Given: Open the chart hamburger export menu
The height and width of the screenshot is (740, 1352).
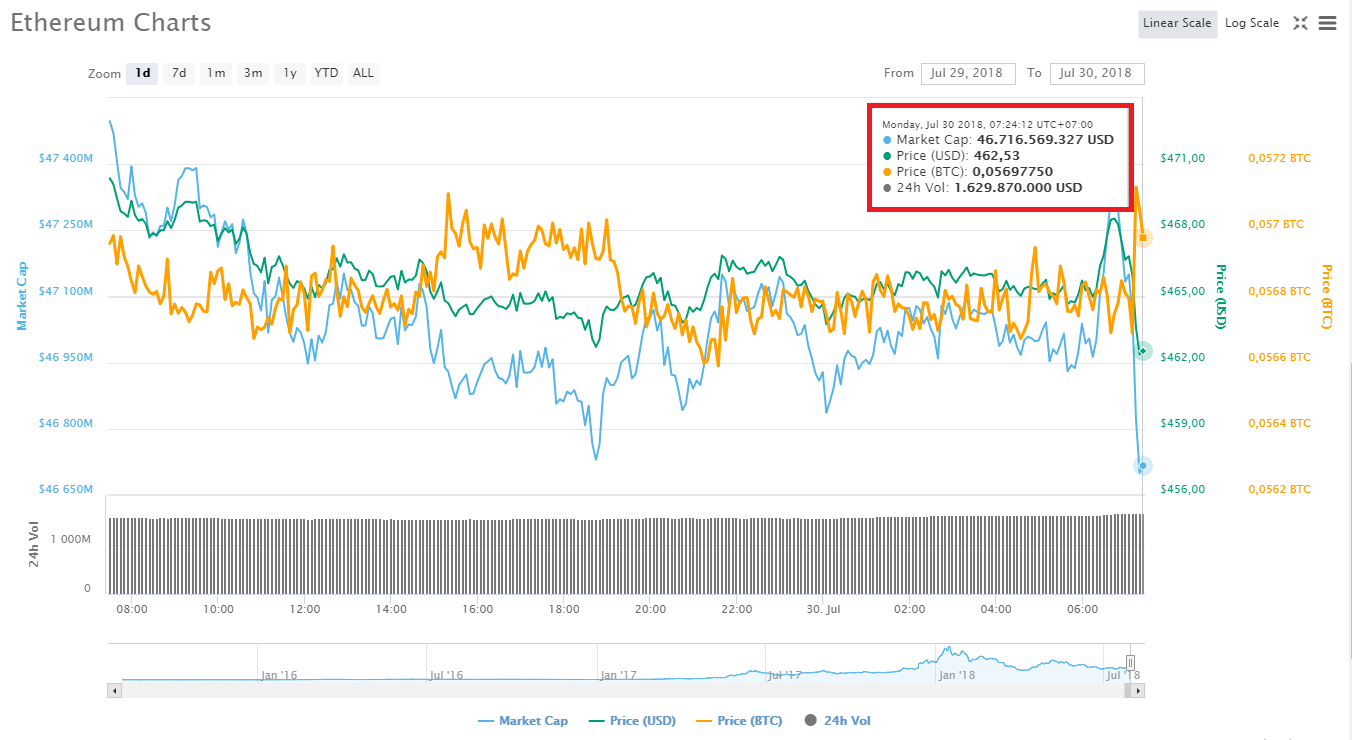Looking at the screenshot, I should (x=1327, y=23).
